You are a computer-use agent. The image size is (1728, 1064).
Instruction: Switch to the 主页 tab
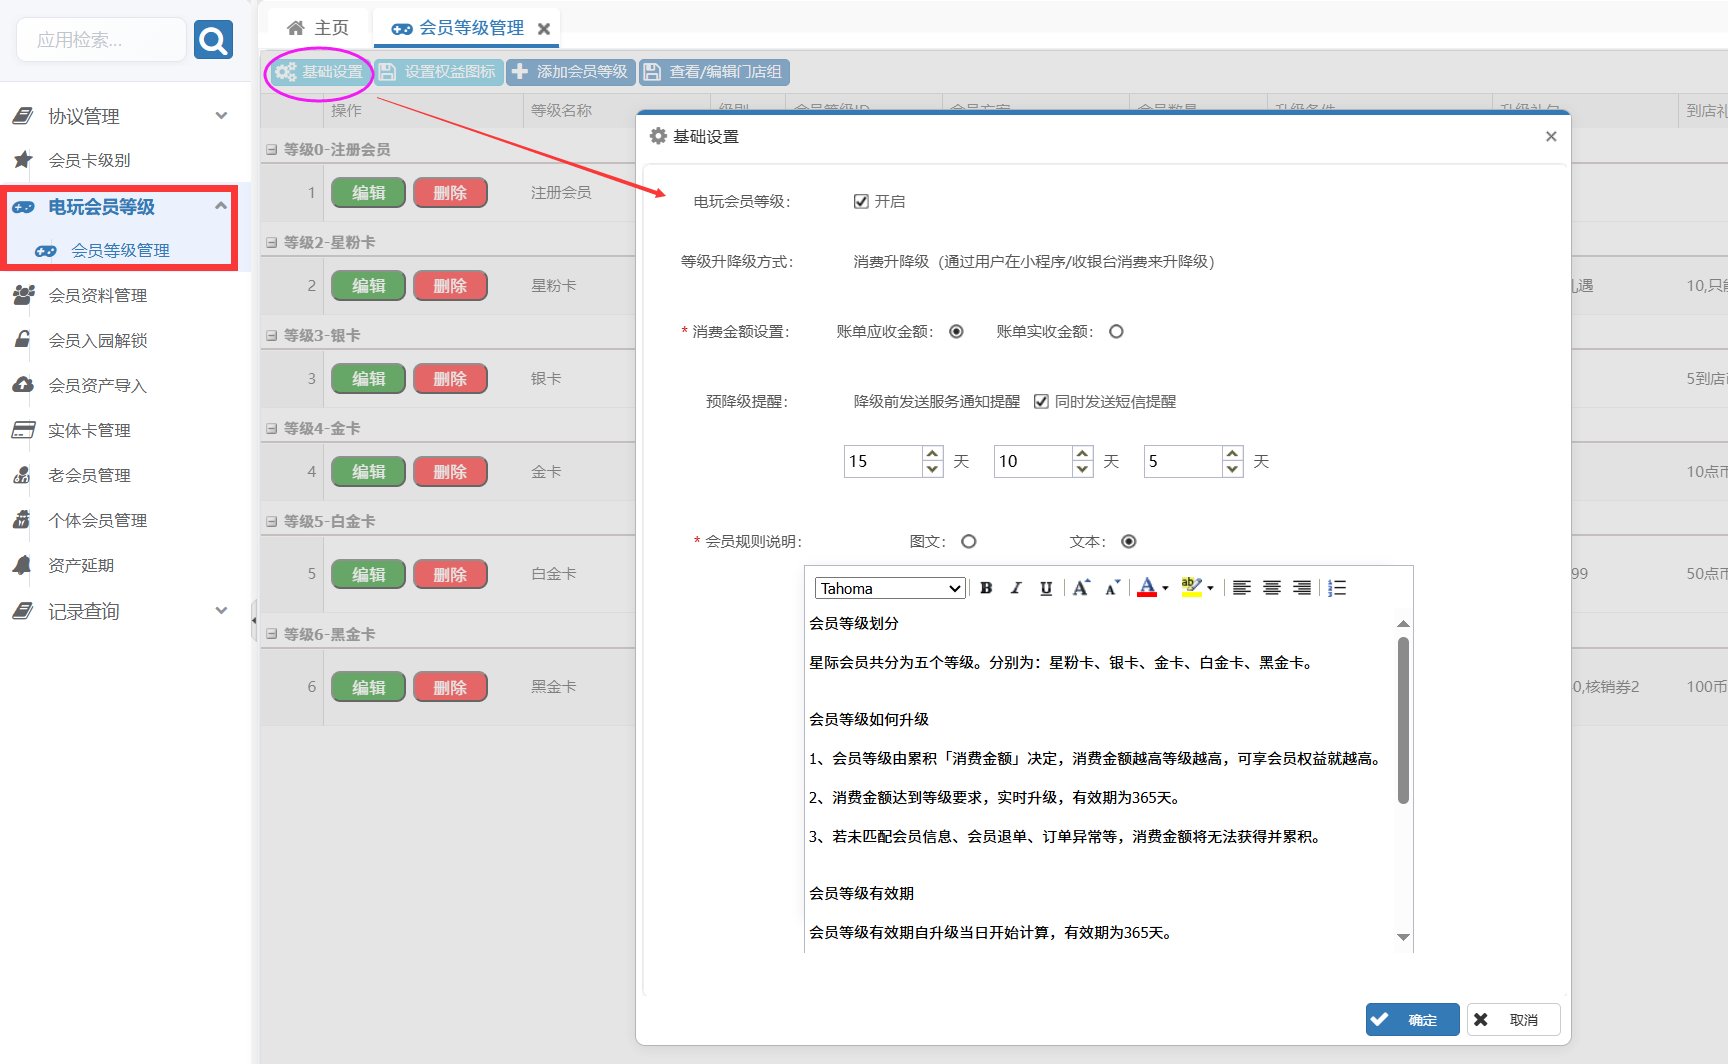click(x=318, y=28)
